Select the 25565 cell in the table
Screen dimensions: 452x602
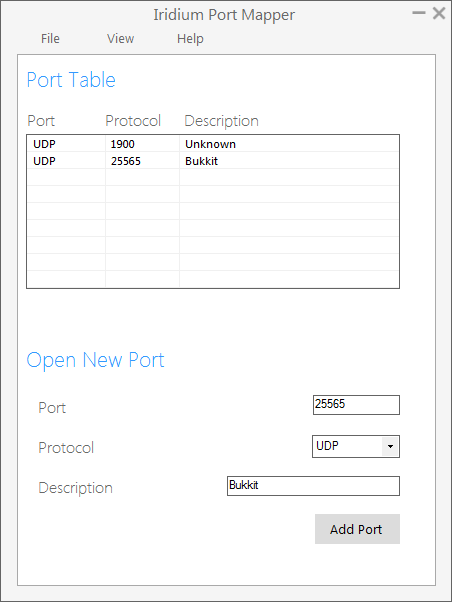click(142, 161)
